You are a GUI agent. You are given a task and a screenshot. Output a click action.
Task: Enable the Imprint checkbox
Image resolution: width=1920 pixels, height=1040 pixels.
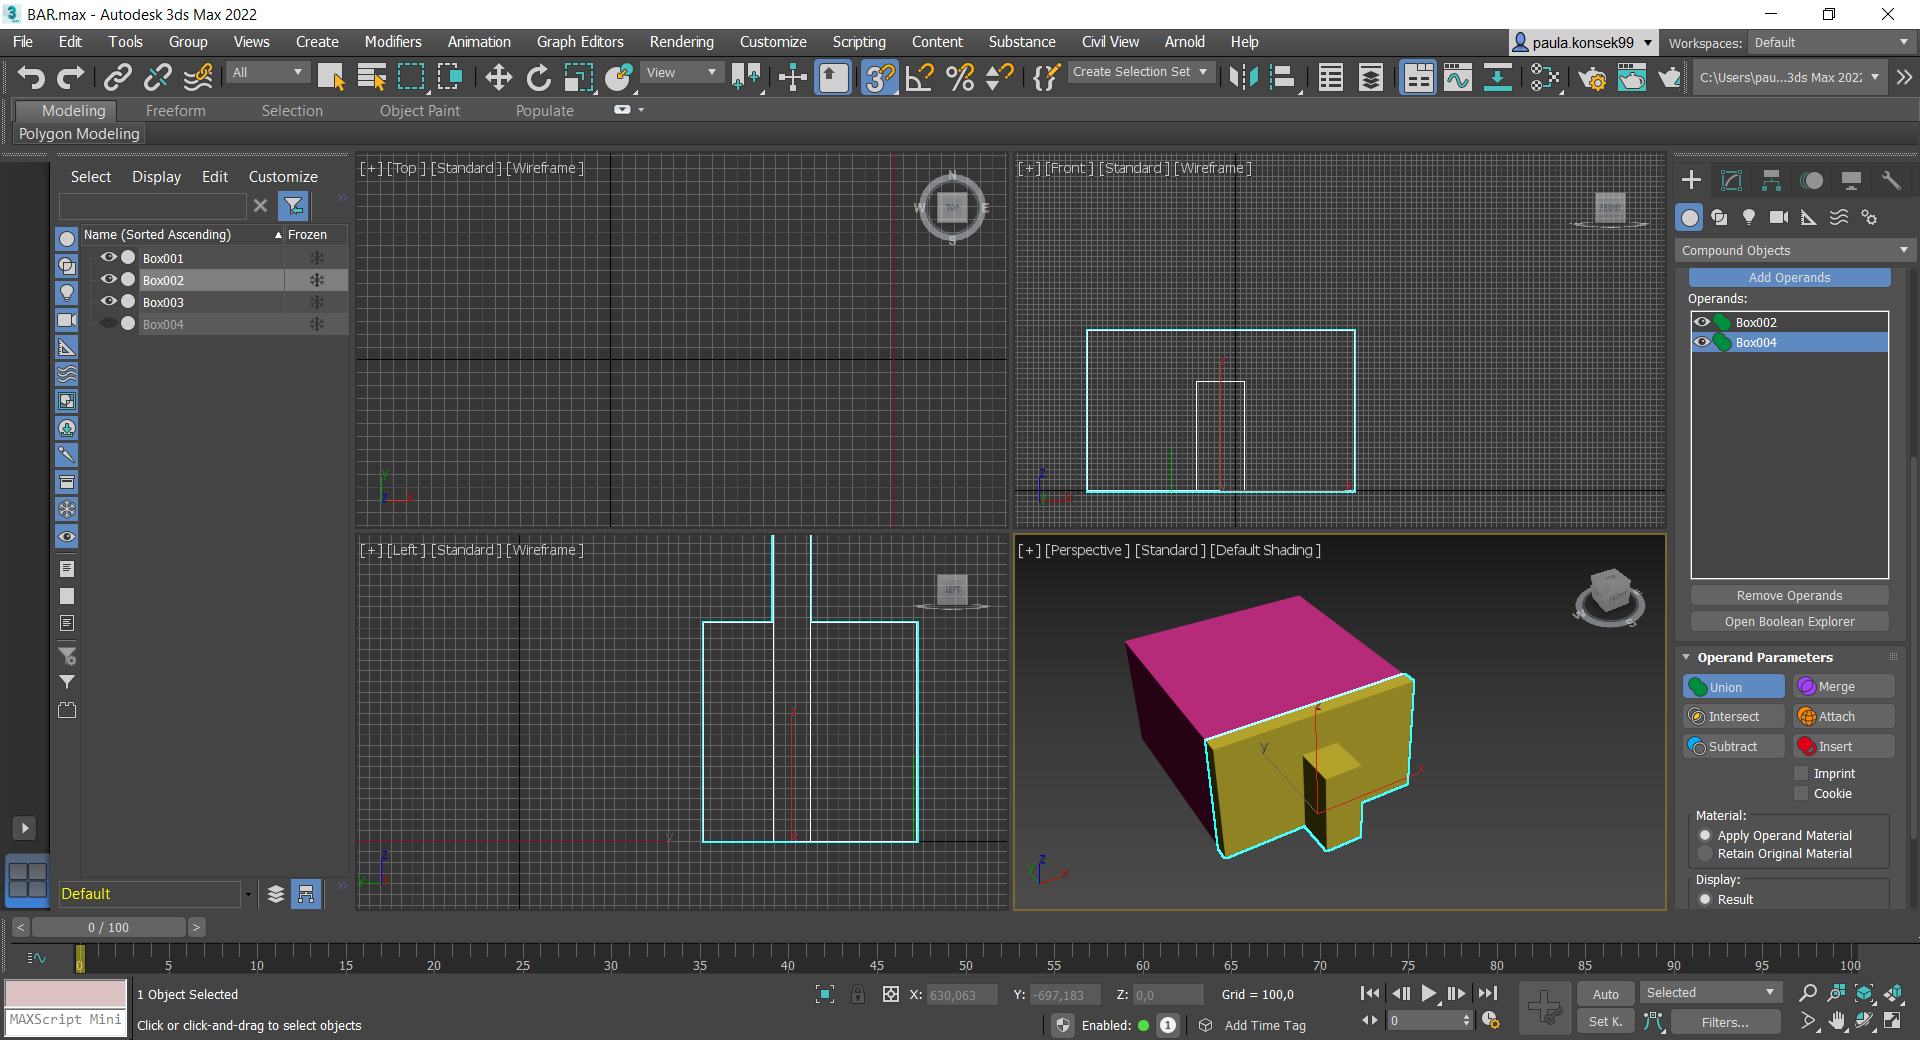tap(1801, 774)
